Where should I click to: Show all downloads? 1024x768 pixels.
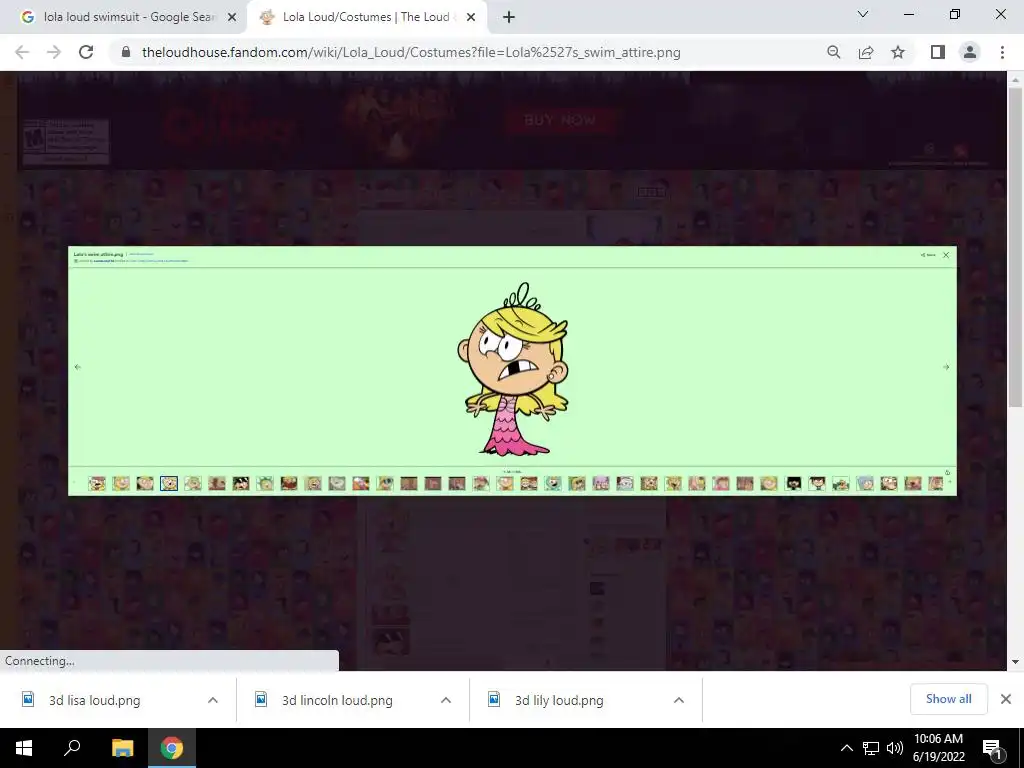click(948, 699)
